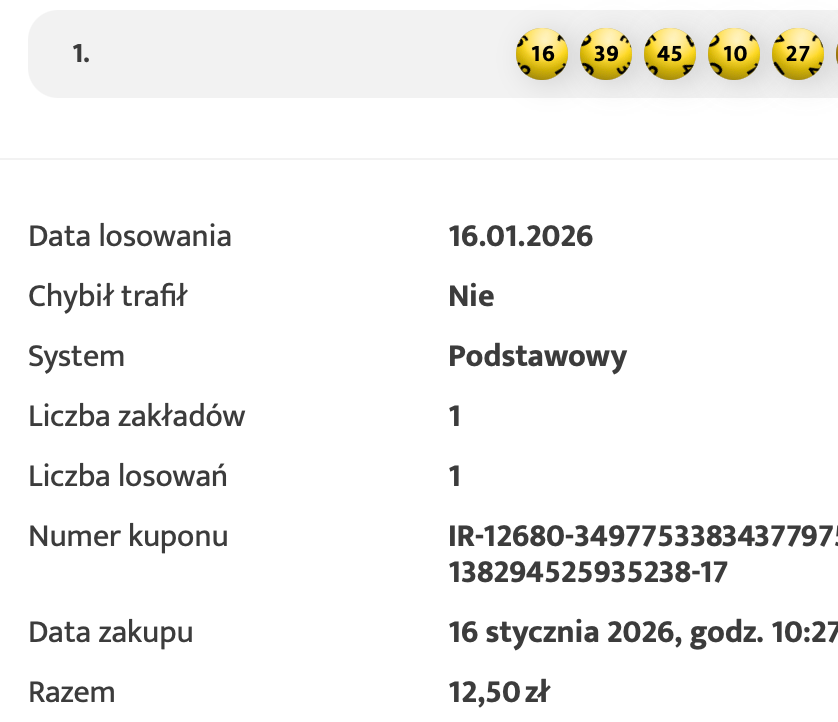The width and height of the screenshot is (838, 722).
Task: Click the "System" label
Action: tap(77, 357)
